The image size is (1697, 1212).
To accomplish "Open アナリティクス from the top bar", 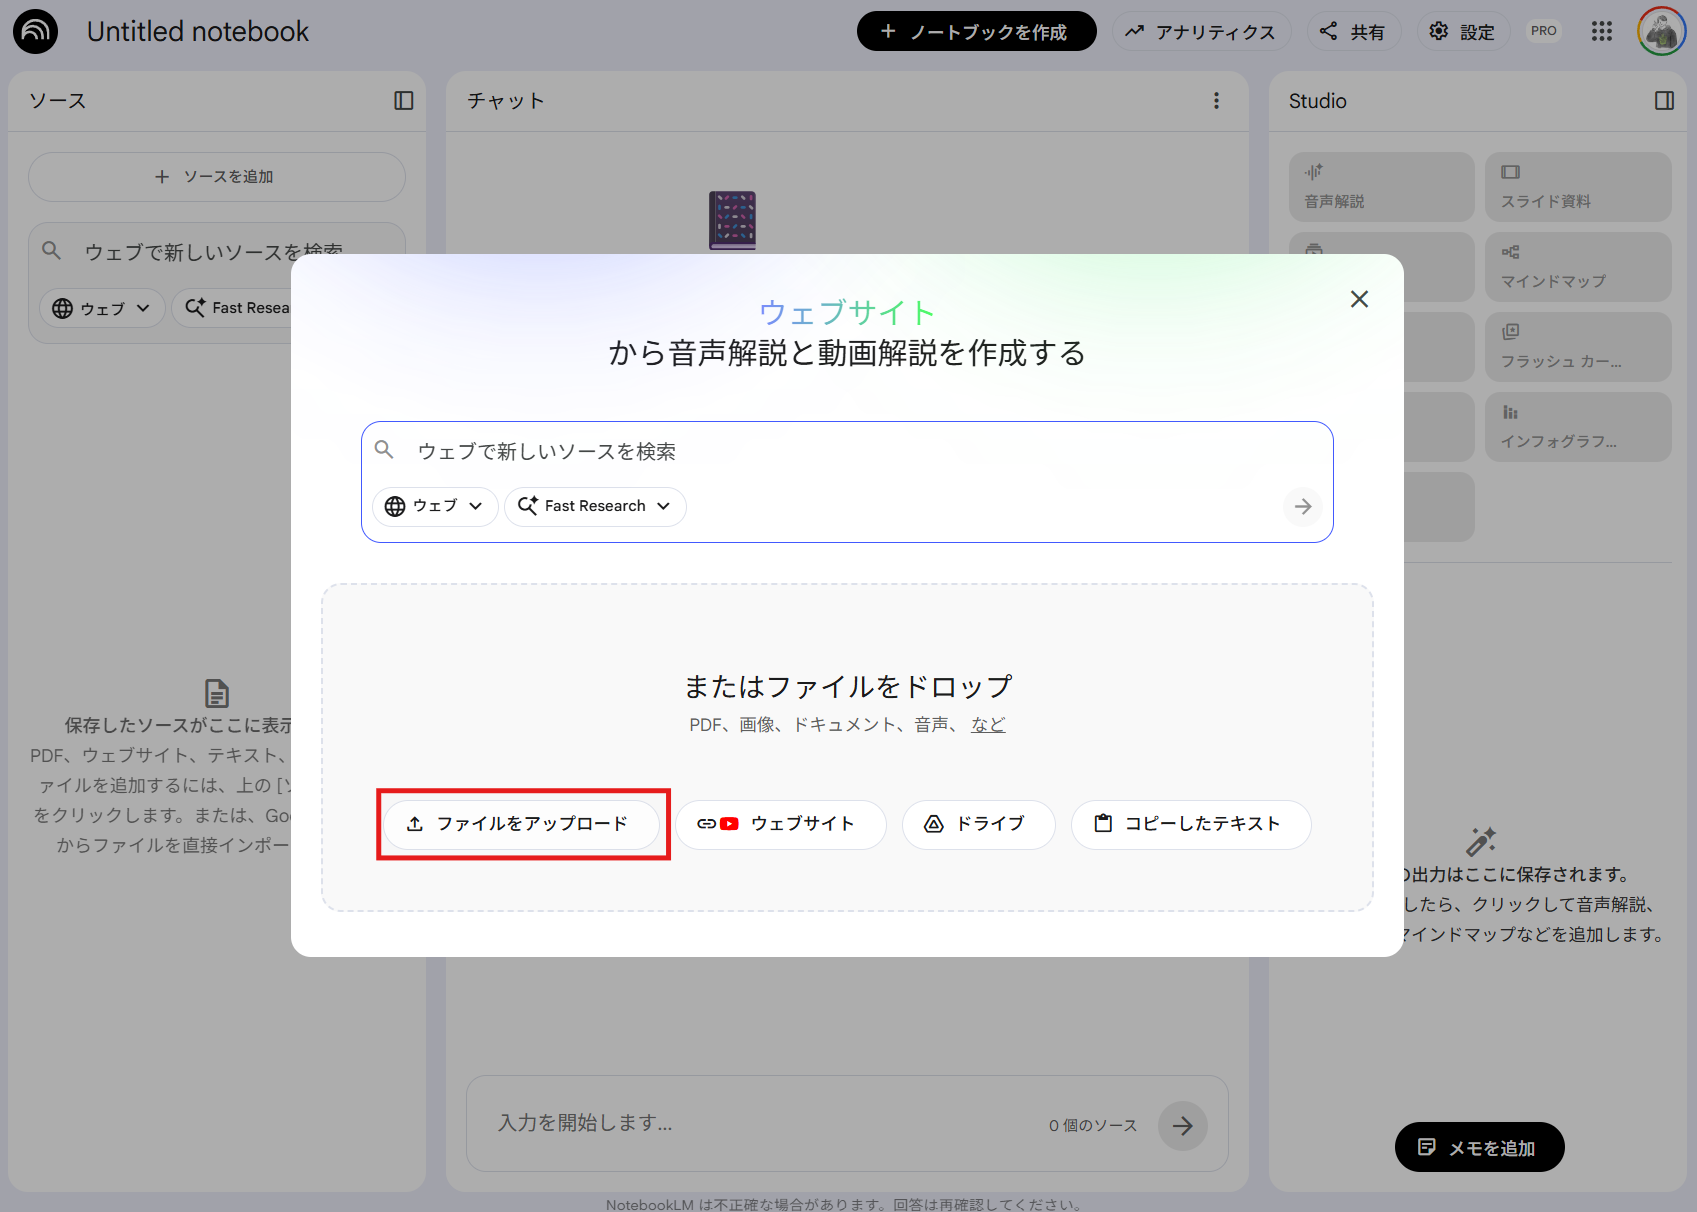I will click(1201, 31).
